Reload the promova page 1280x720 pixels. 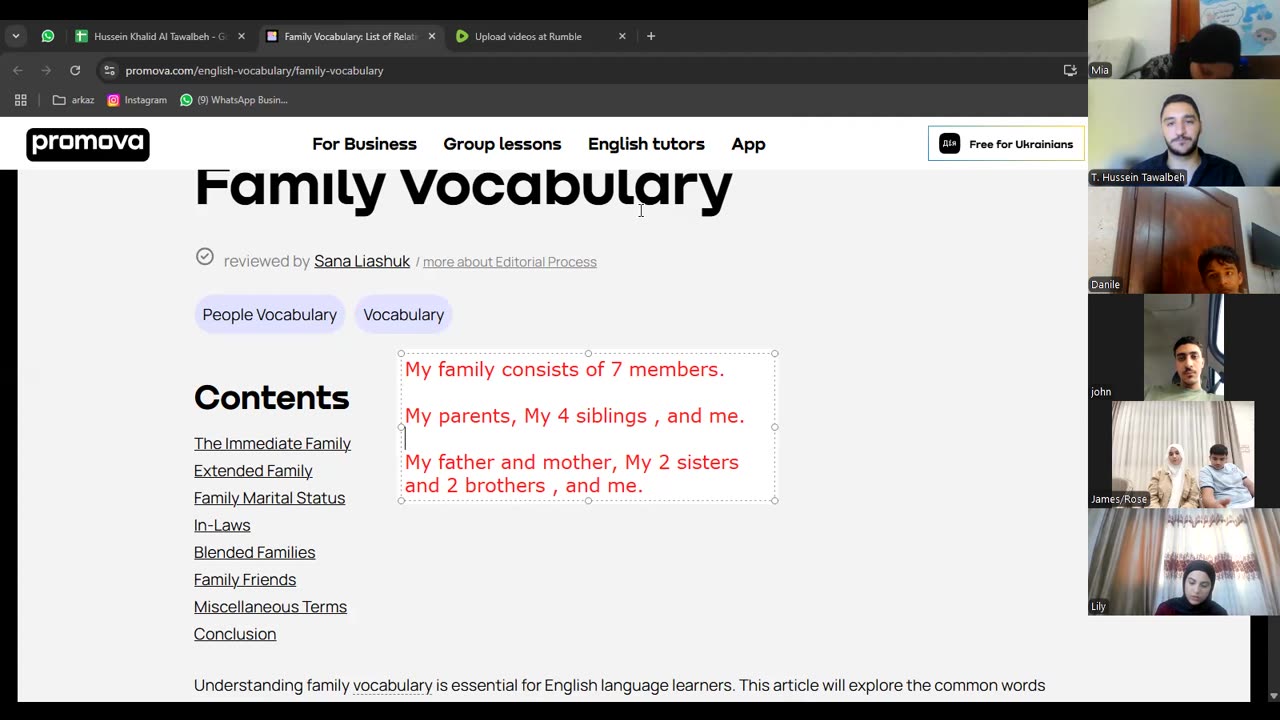75,70
